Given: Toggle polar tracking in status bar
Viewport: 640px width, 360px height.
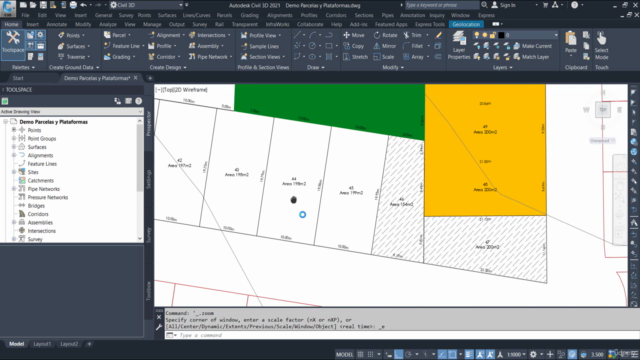Looking at the screenshot, I should (x=409, y=354).
